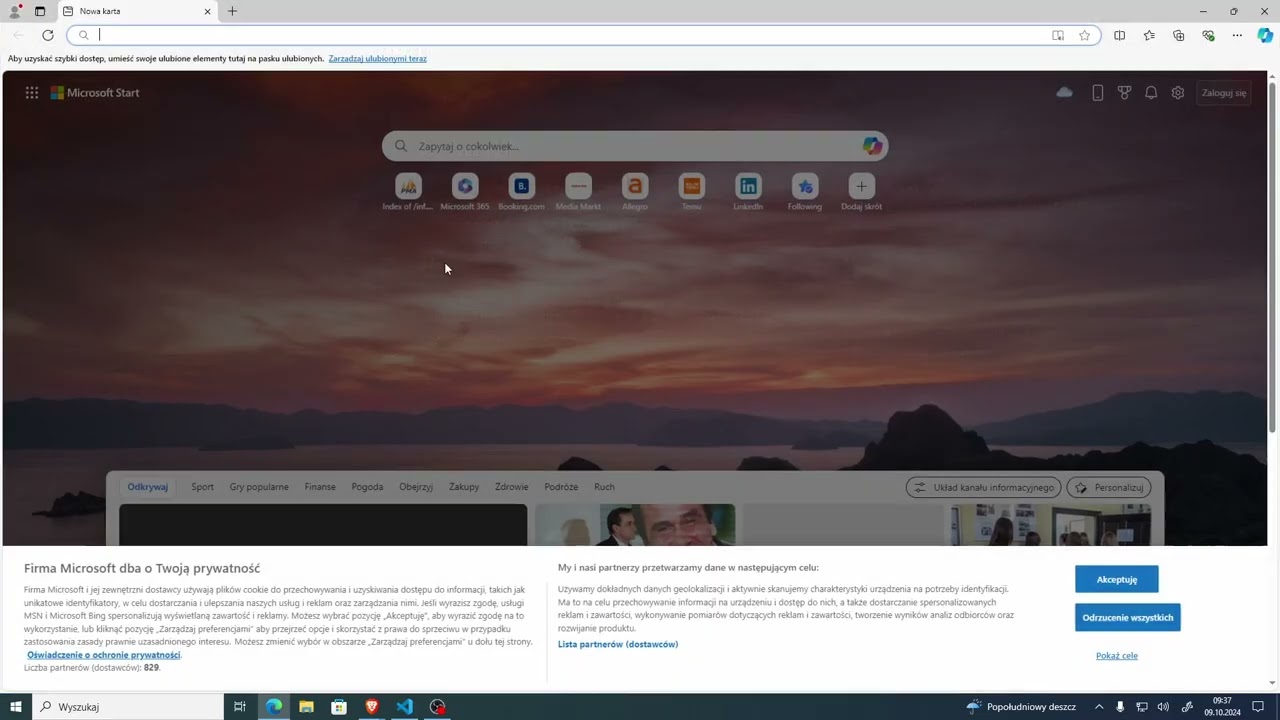The height and width of the screenshot is (720, 1280).
Task: Open Booking.com shortcut tile
Action: pos(521,192)
